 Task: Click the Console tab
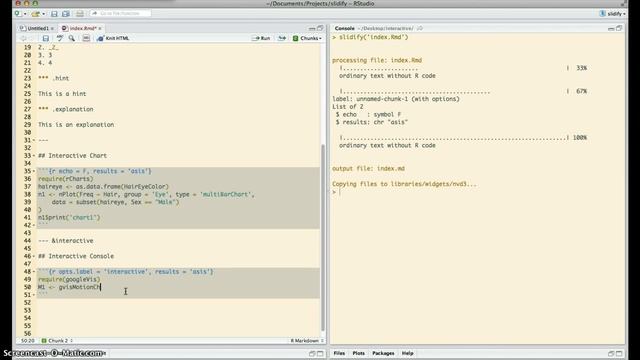point(344,28)
